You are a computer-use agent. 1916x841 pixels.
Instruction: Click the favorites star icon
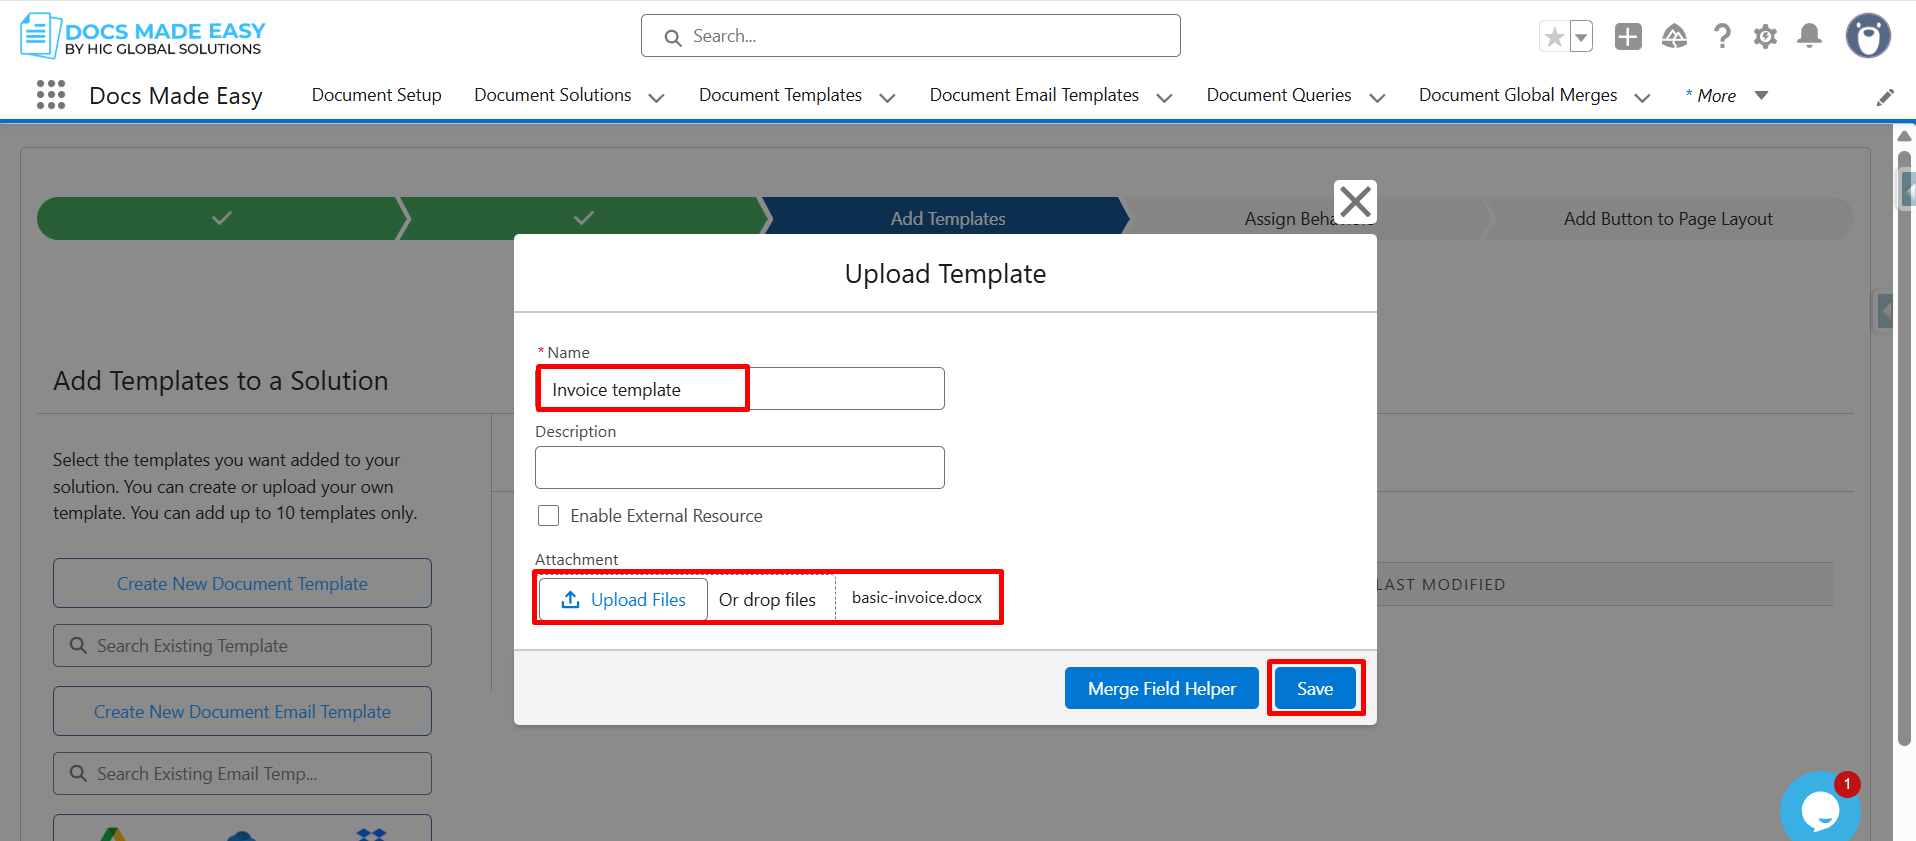[x=1554, y=37]
